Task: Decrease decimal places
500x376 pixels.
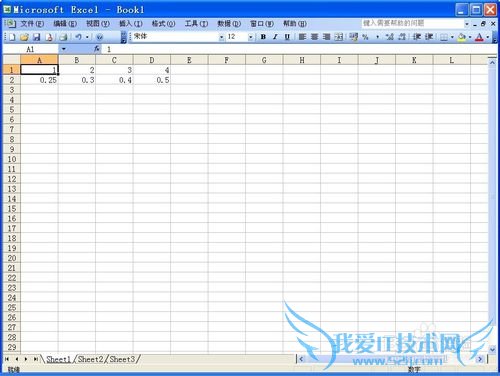Action: [x=402, y=37]
